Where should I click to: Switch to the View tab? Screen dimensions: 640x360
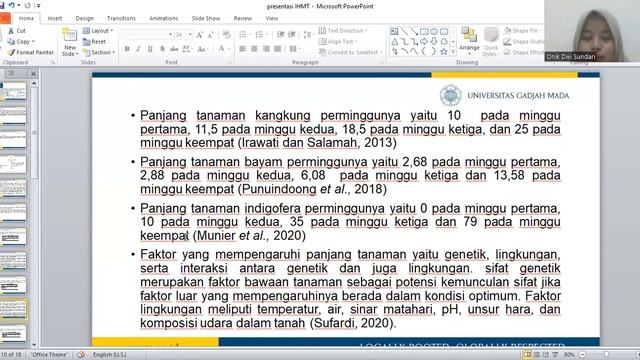(x=271, y=18)
